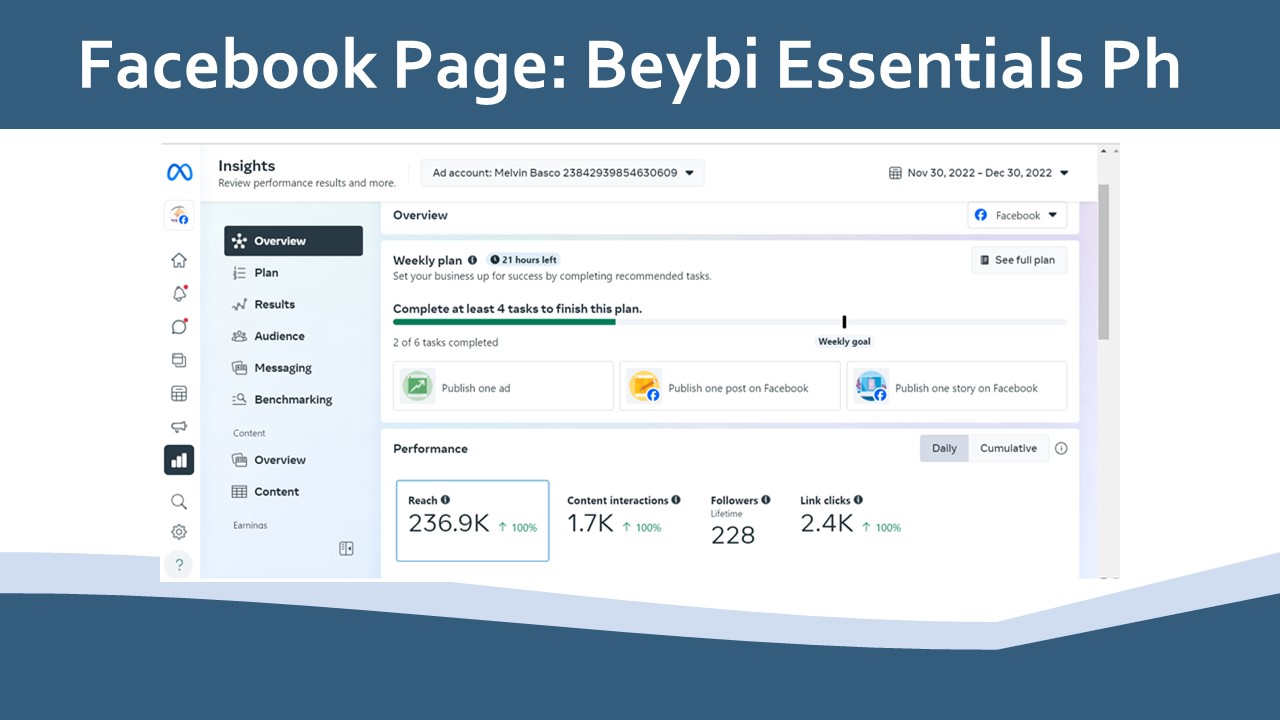Open the Nov 30 – Dec 30 date range picker
Screen dimensions: 1280x720
[x=979, y=173]
